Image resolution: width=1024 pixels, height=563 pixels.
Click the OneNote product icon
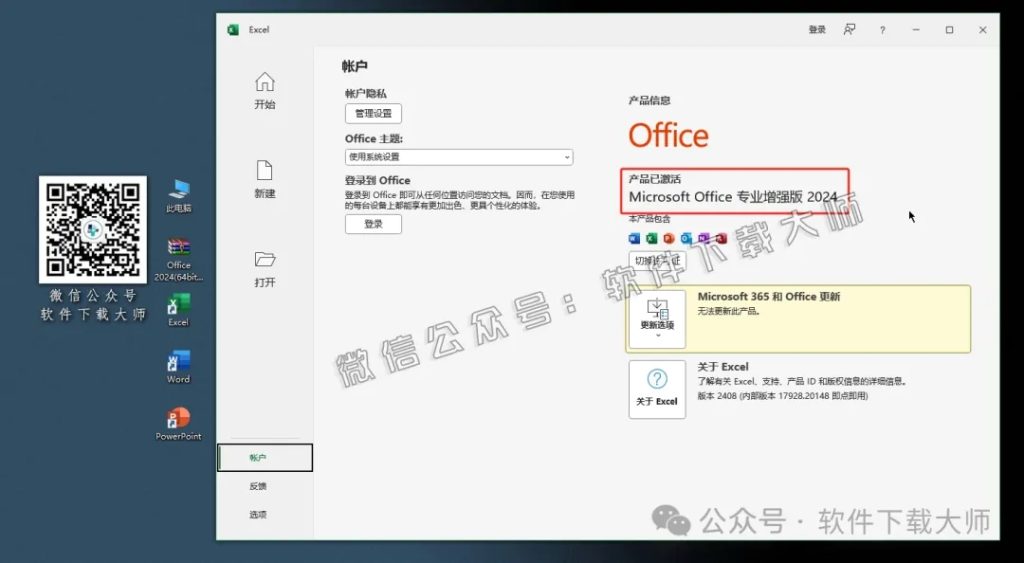[x=703, y=238]
